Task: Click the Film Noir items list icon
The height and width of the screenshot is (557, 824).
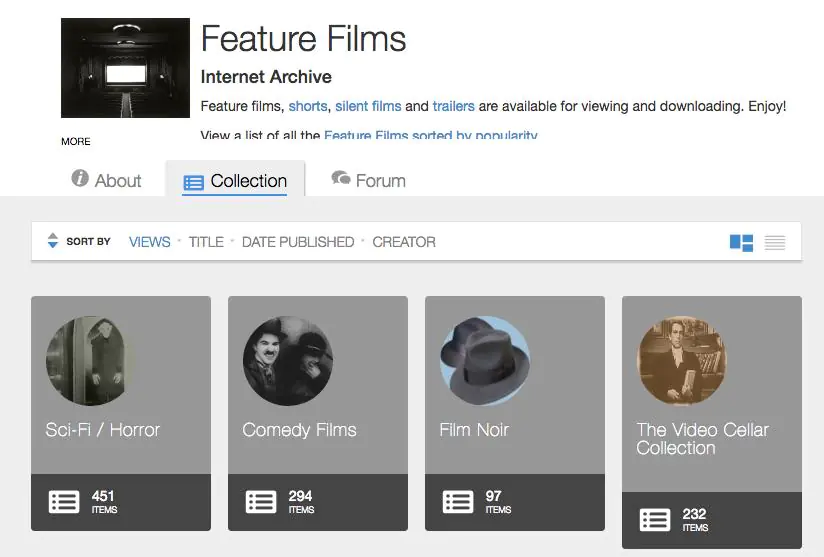Action: point(458,502)
